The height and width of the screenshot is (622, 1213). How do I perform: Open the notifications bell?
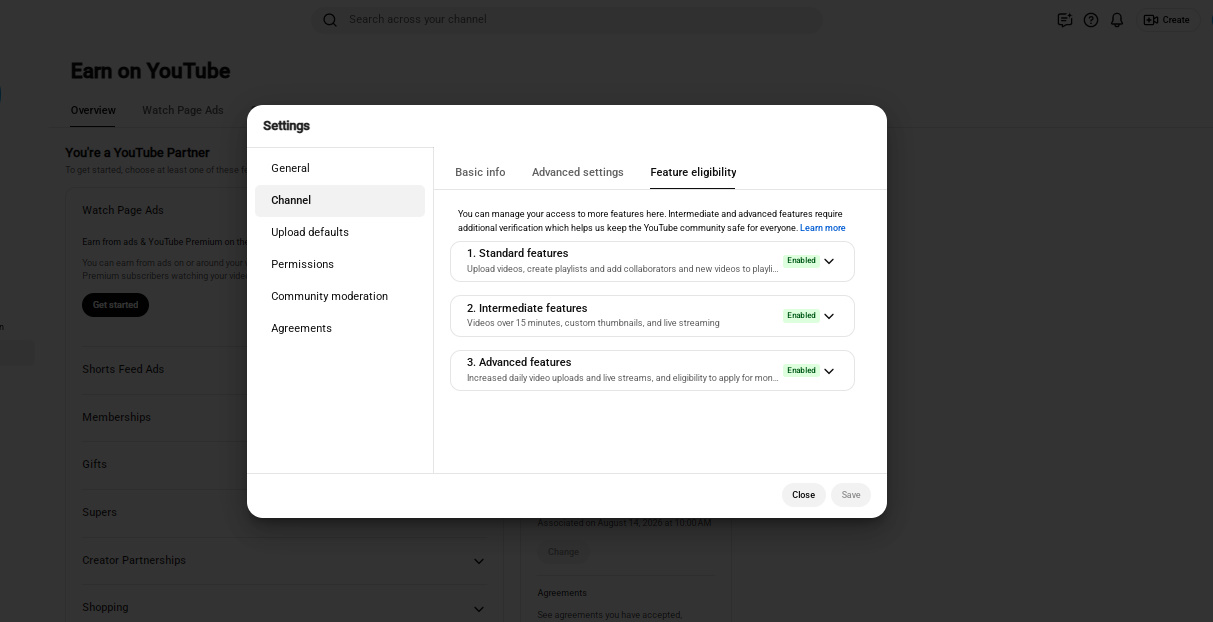1117,20
